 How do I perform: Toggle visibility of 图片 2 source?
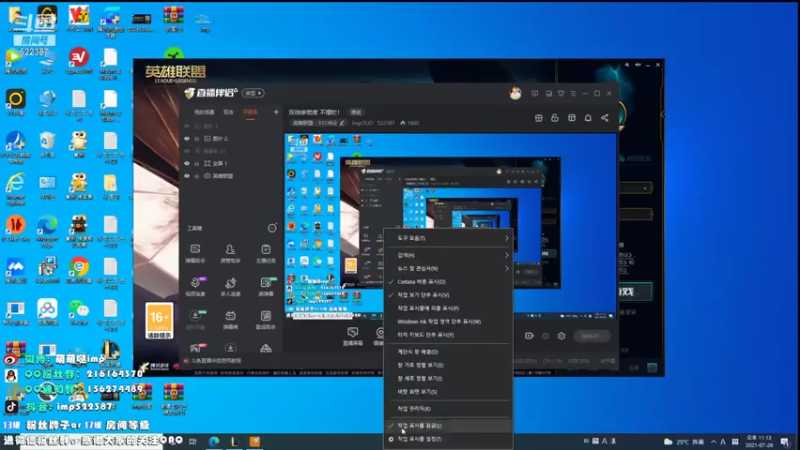coord(187,139)
